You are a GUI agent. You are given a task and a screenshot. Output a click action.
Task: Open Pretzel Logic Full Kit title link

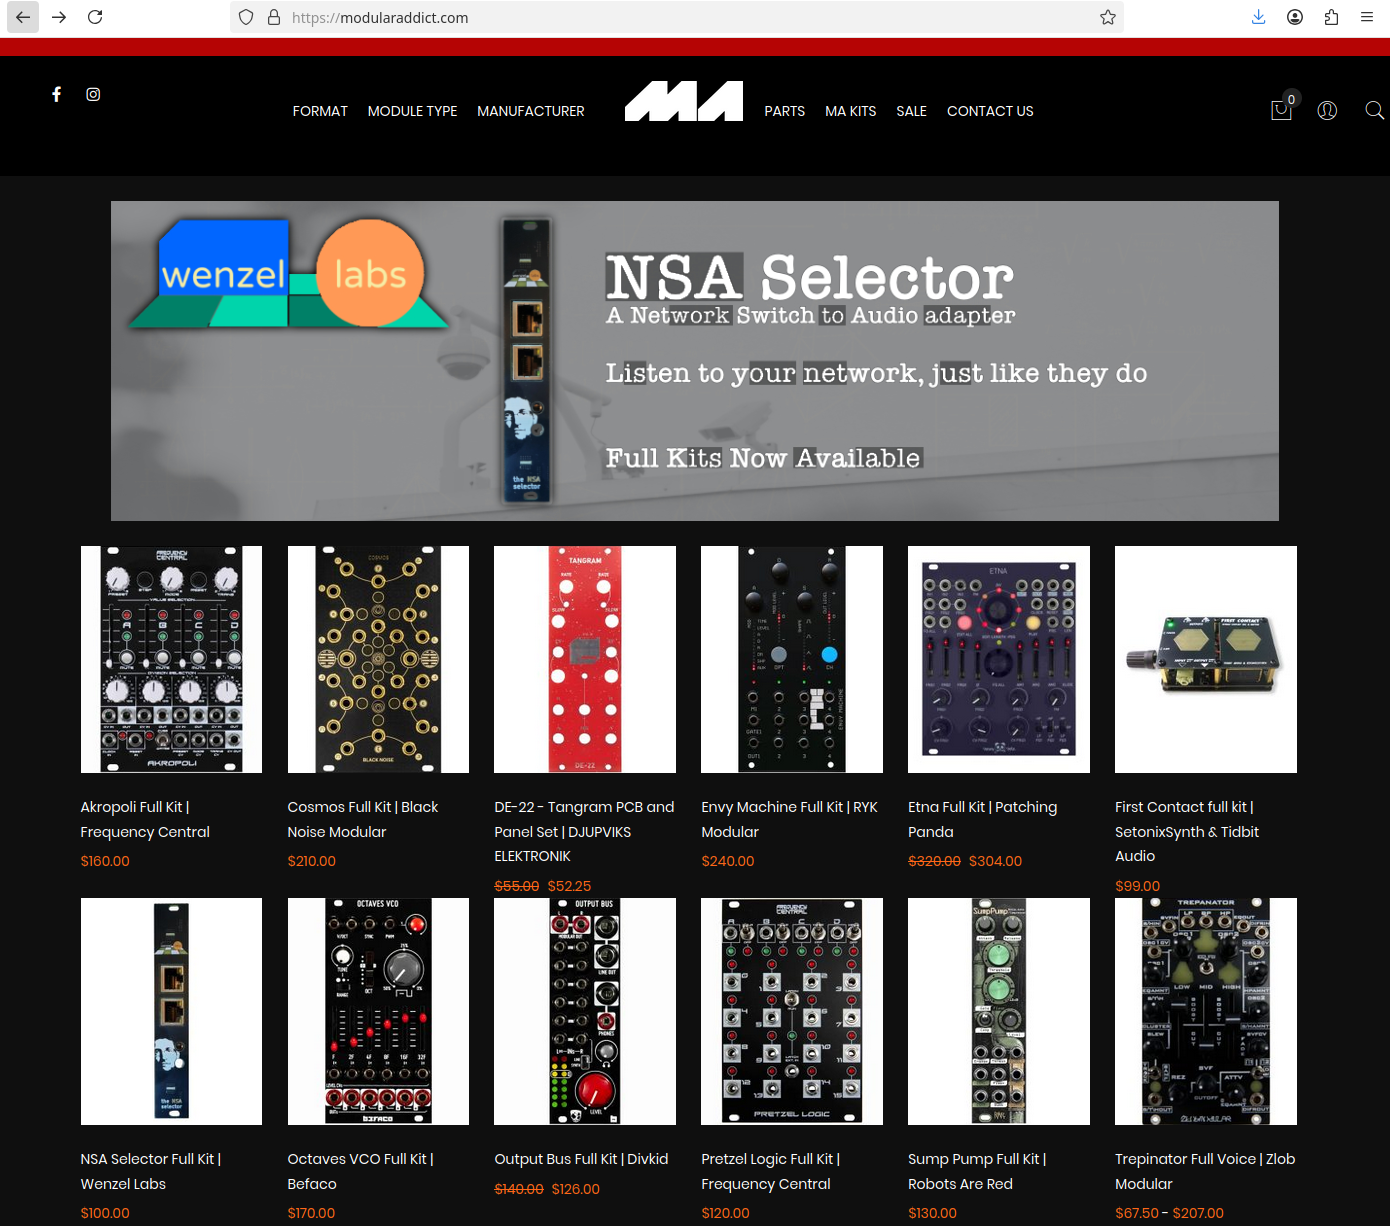click(770, 1171)
